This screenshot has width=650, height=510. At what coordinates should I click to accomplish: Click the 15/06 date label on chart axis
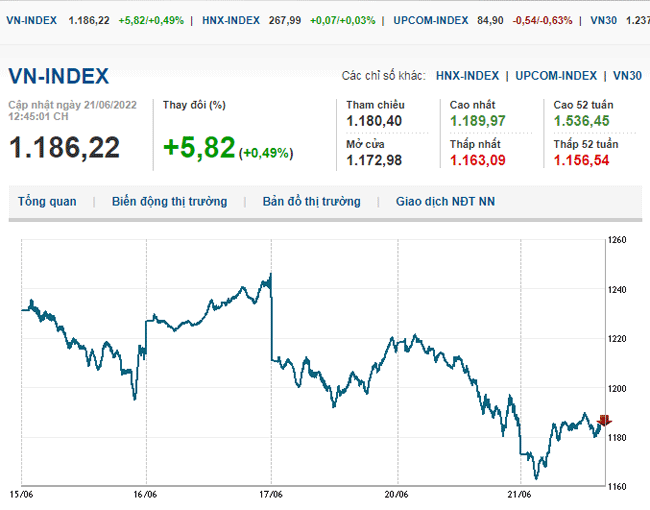[22, 494]
